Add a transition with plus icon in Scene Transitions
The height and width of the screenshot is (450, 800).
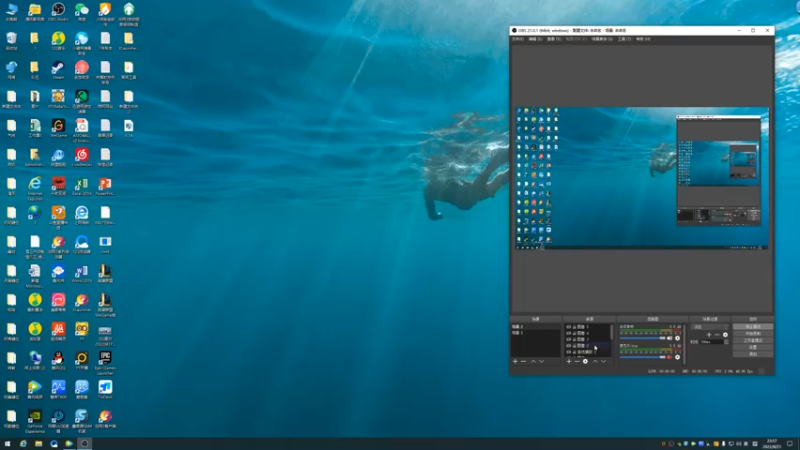tap(709, 335)
